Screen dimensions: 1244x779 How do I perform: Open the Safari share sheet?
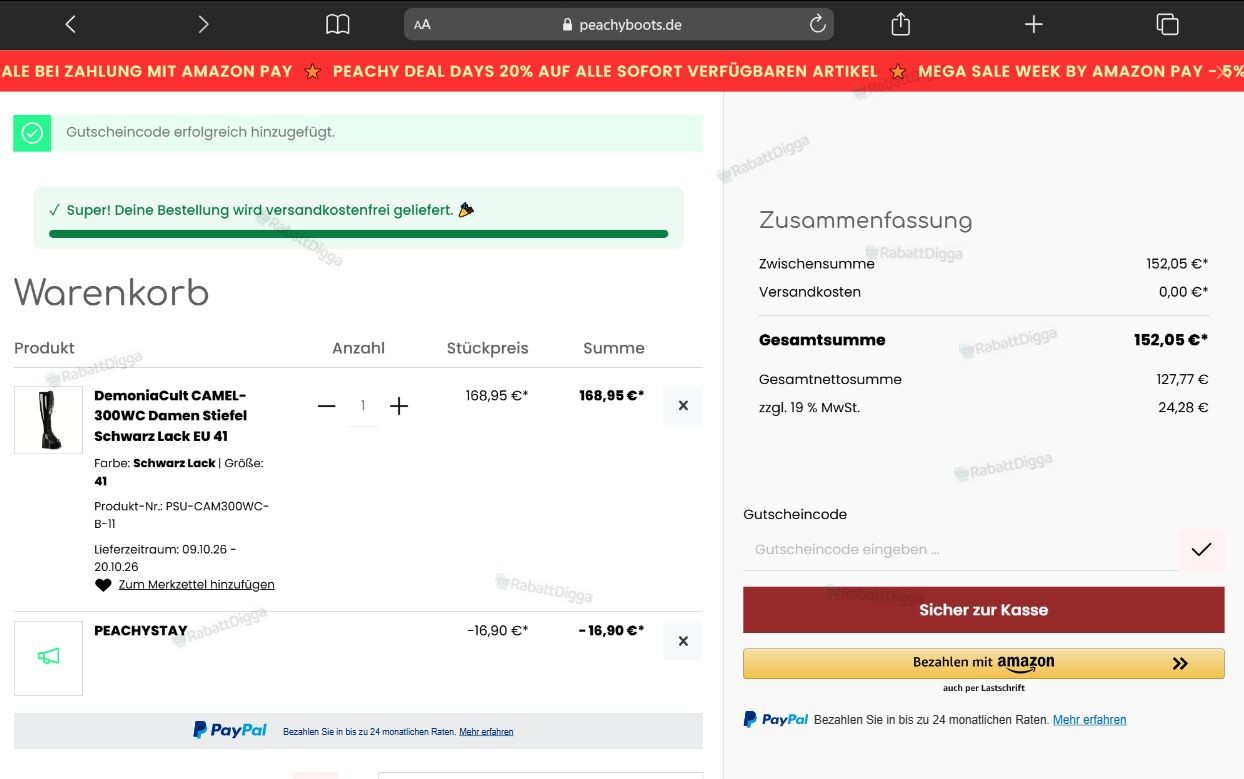coord(900,24)
